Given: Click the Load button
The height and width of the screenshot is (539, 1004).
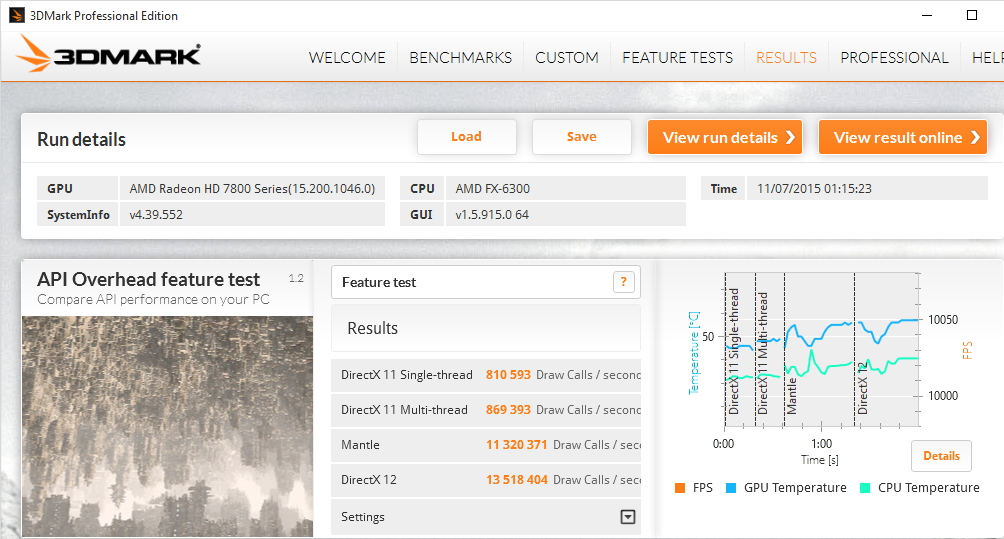Looking at the screenshot, I should pyautogui.click(x=467, y=137).
